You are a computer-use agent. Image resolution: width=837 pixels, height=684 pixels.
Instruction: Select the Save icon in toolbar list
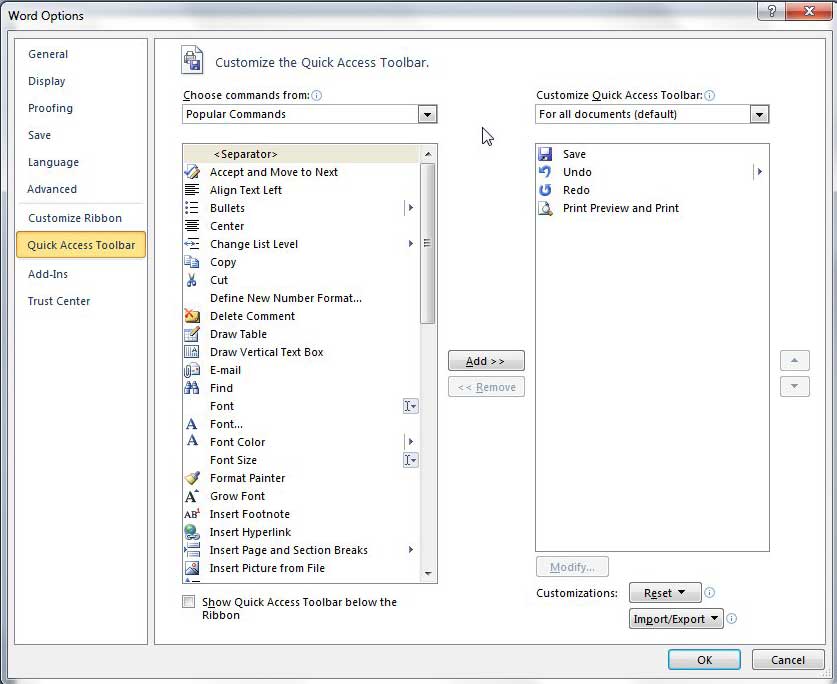tap(545, 154)
